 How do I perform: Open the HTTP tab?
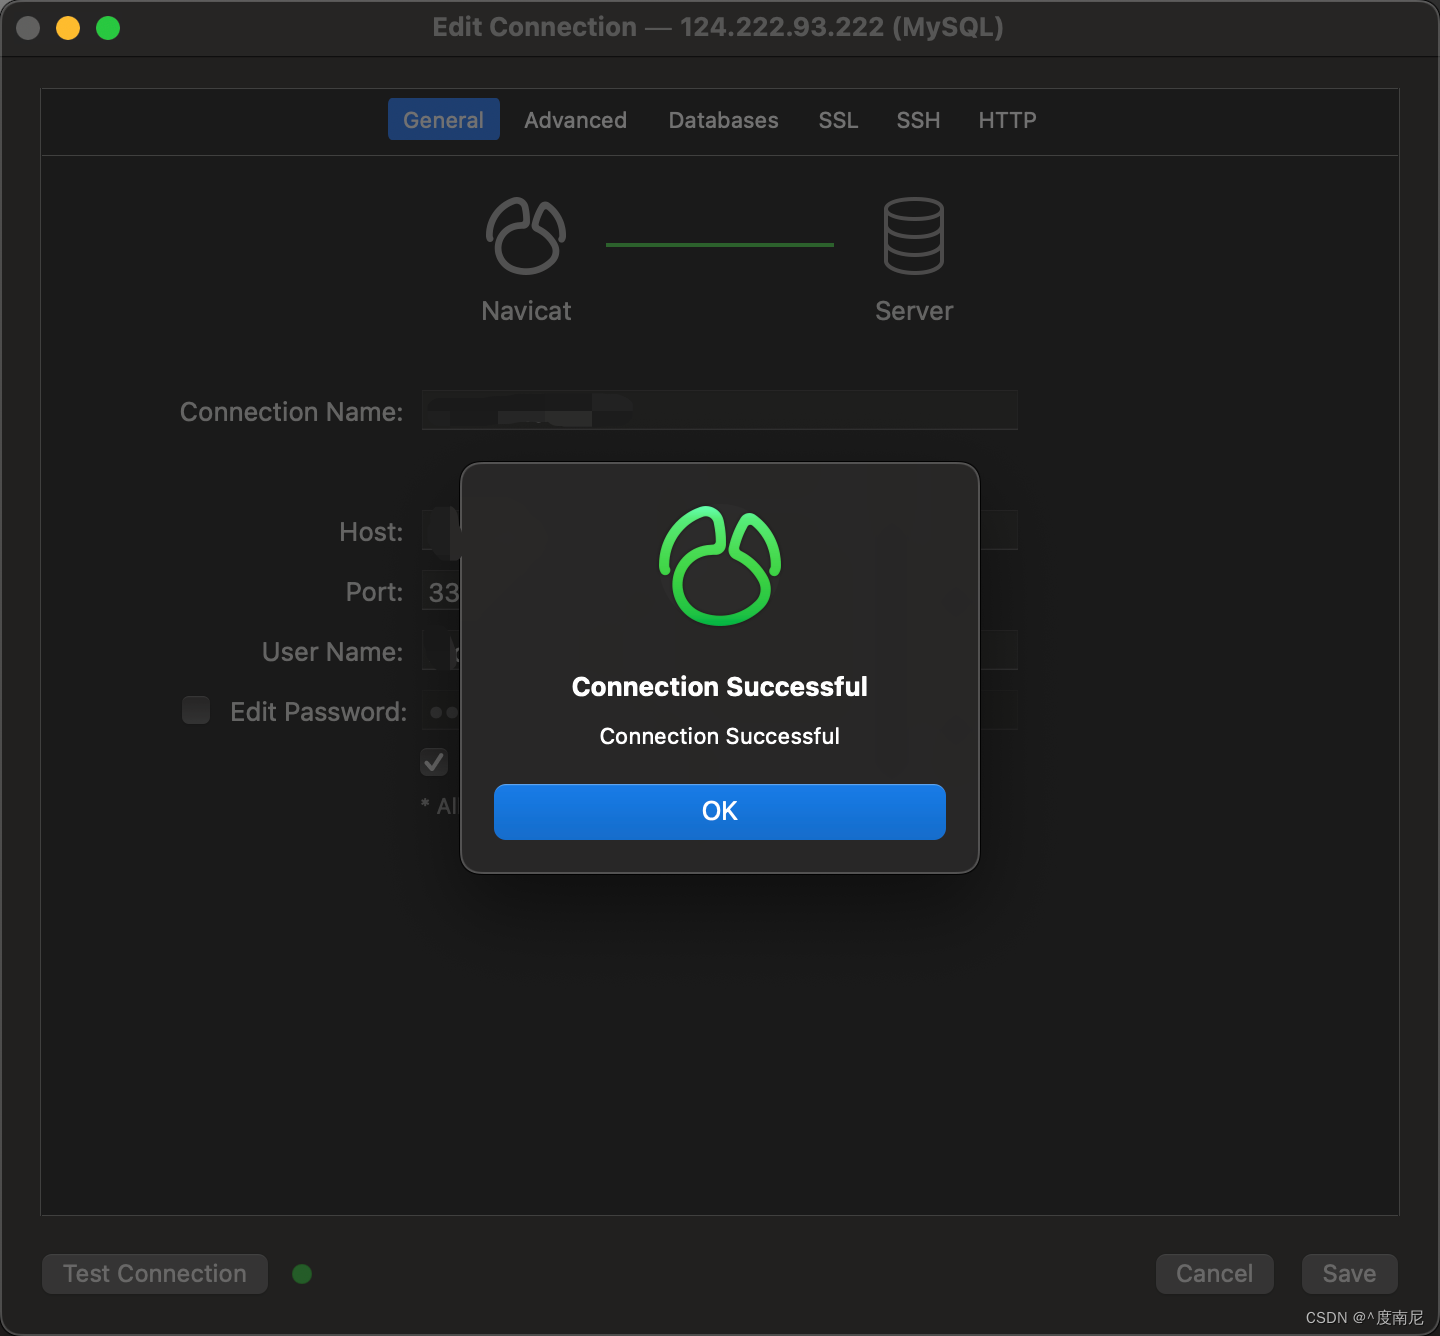tap(1007, 120)
